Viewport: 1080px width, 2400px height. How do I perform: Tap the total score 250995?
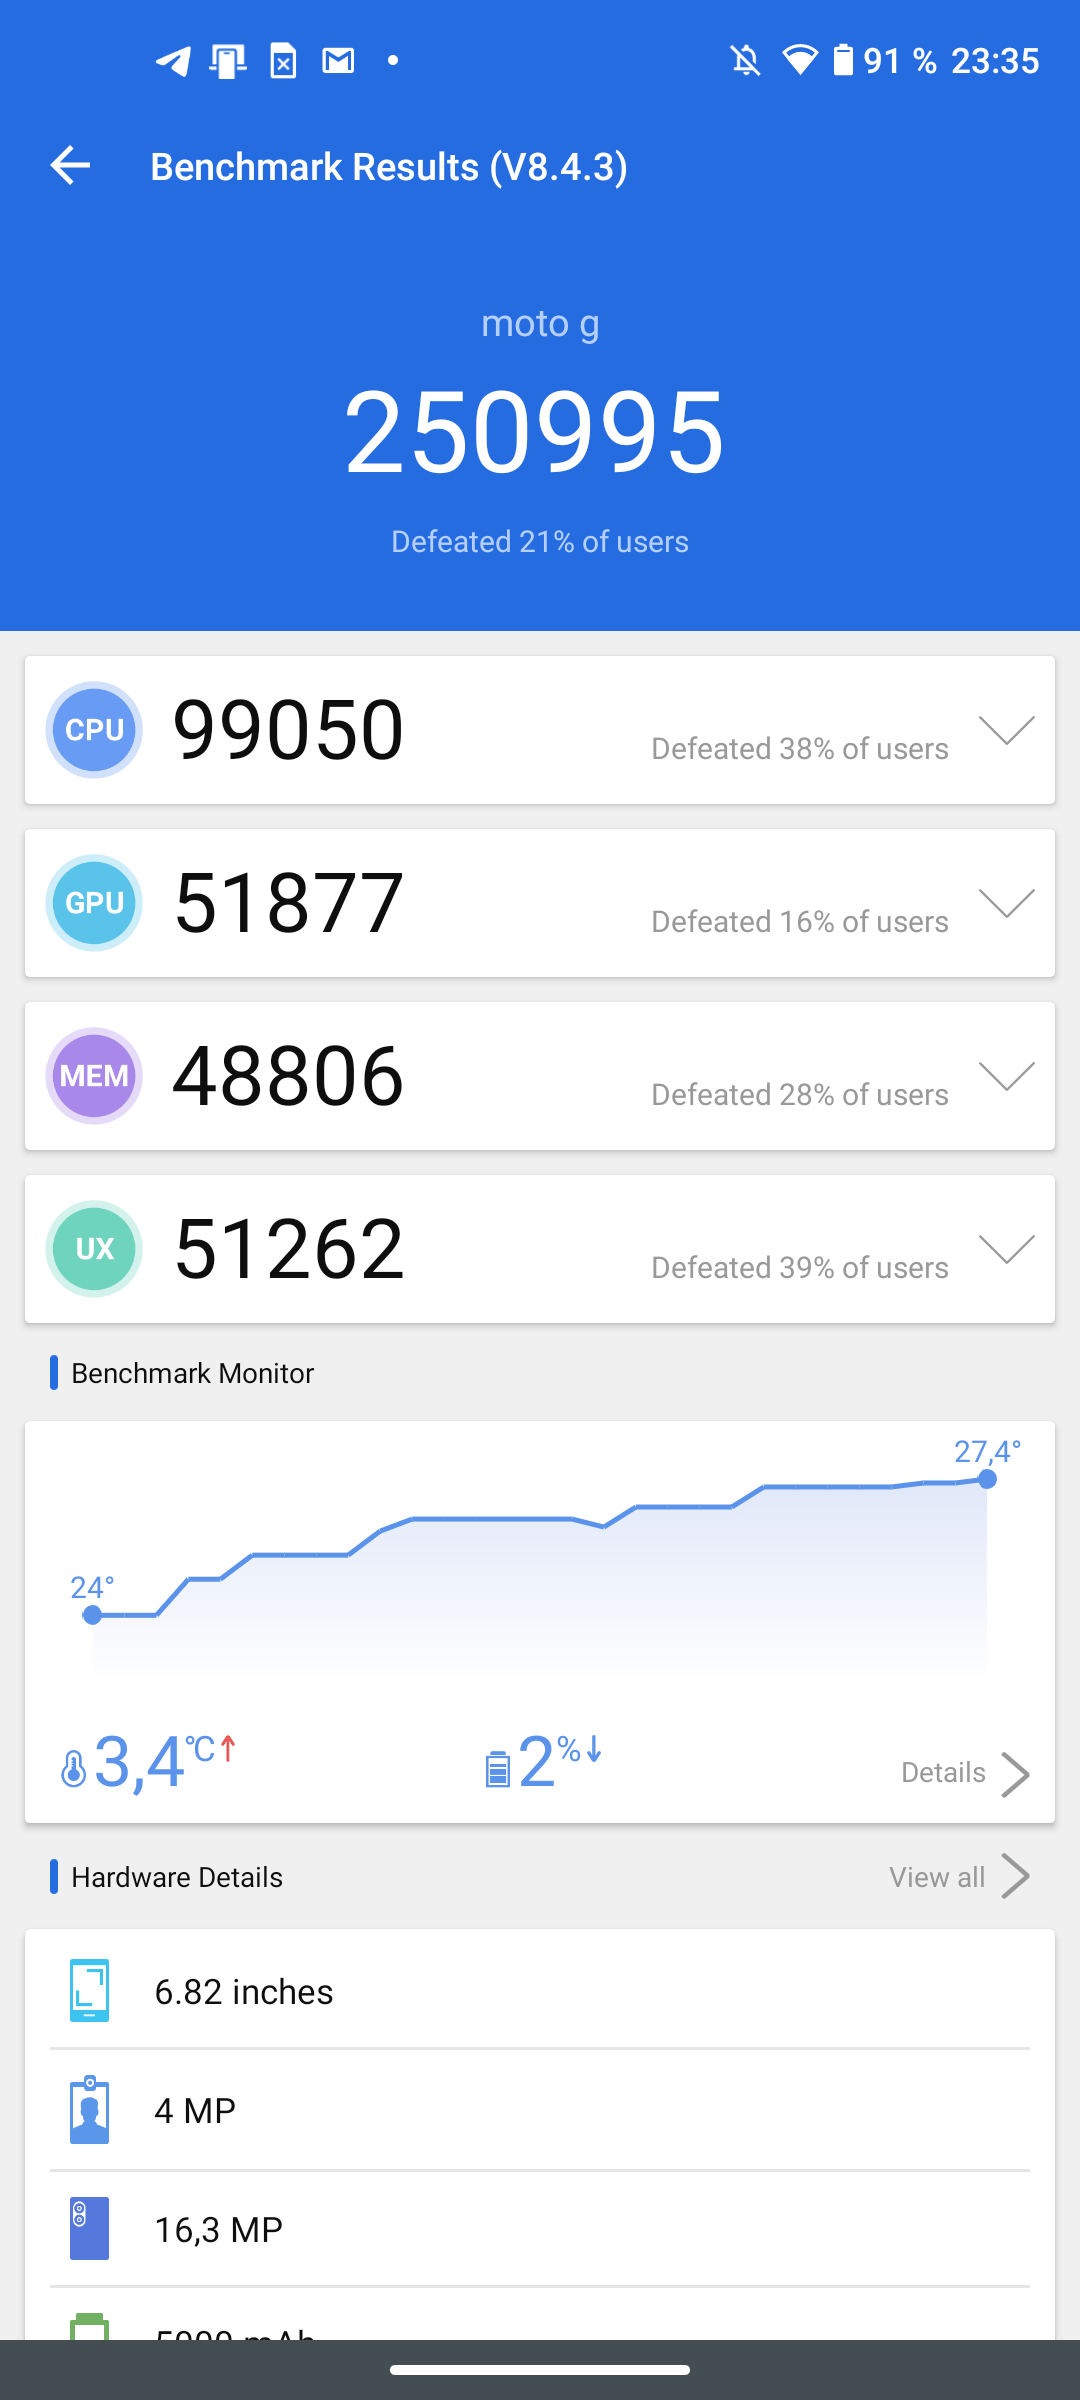[535, 432]
